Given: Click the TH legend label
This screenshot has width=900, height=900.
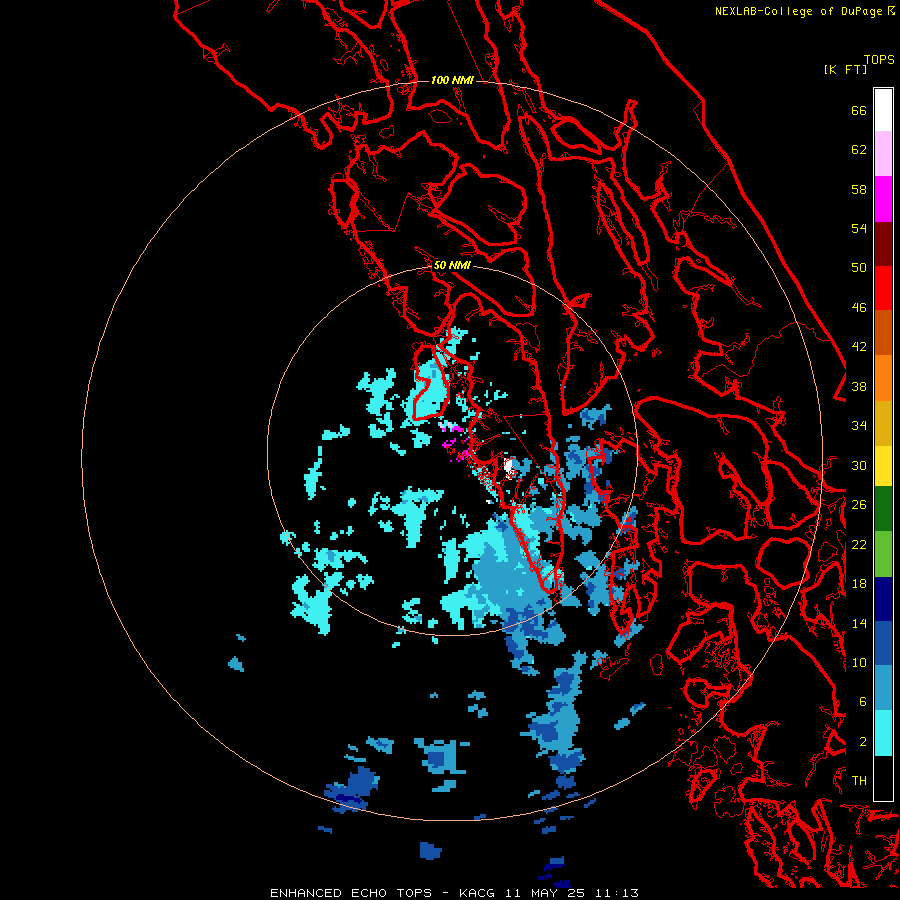Looking at the screenshot, I should coord(859,781).
